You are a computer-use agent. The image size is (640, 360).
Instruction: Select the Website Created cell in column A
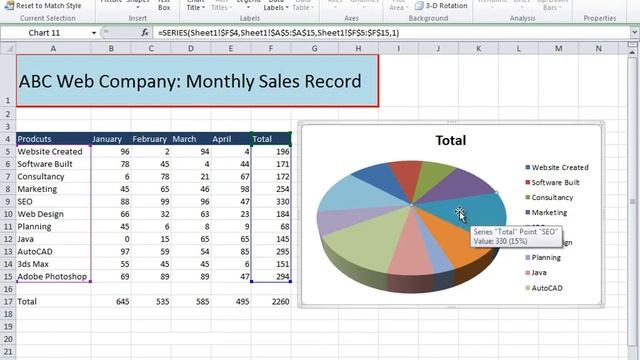(53, 151)
